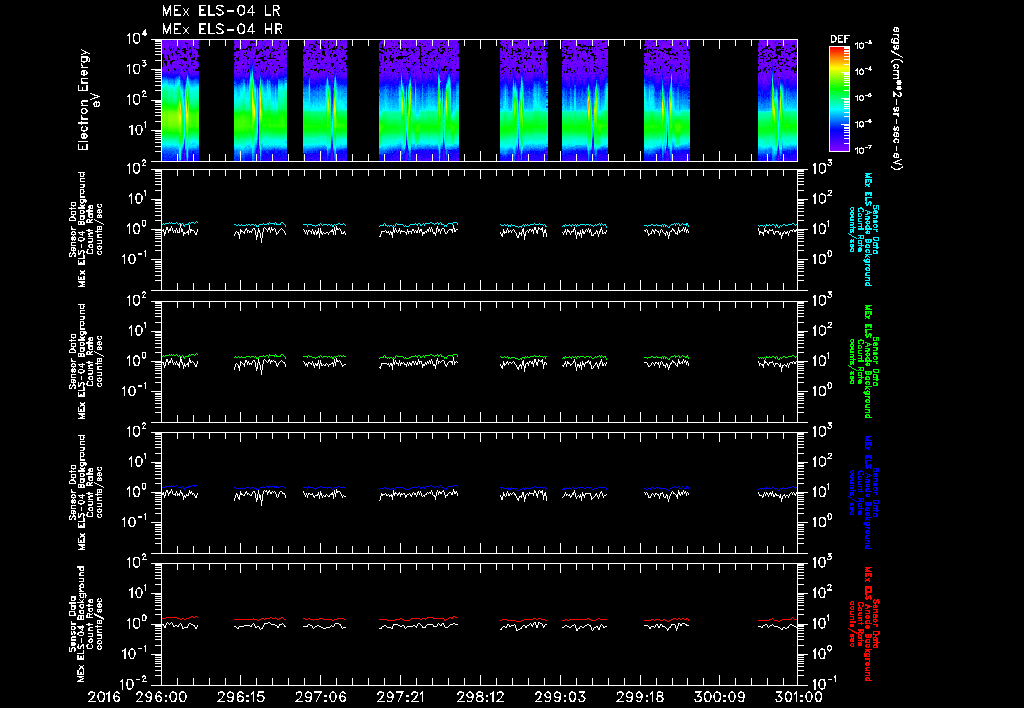Click the '297:21' time axis label
Image resolution: width=1024 pixels, height=708 pixels.
click(400, 698)
